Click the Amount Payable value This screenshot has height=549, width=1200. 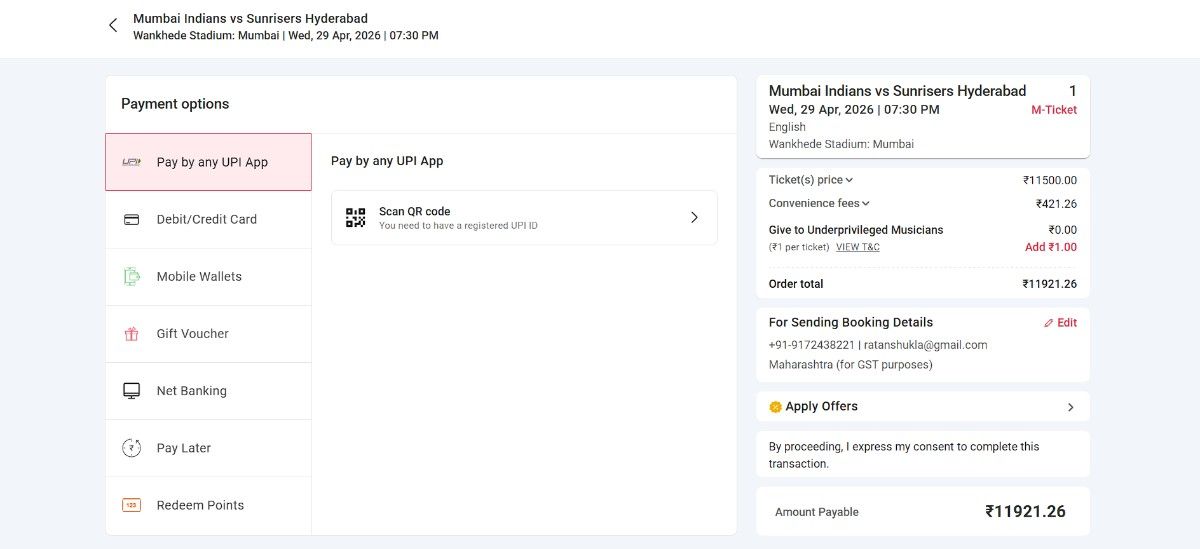pos(1025,512)
